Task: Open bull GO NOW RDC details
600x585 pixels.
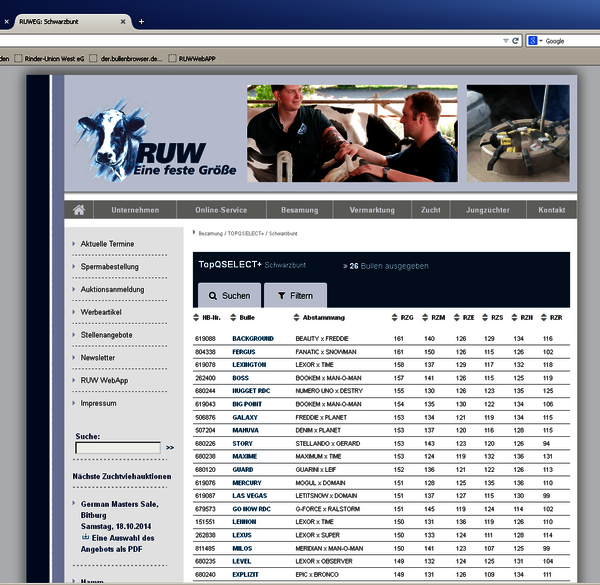Action: pos(251,509)
